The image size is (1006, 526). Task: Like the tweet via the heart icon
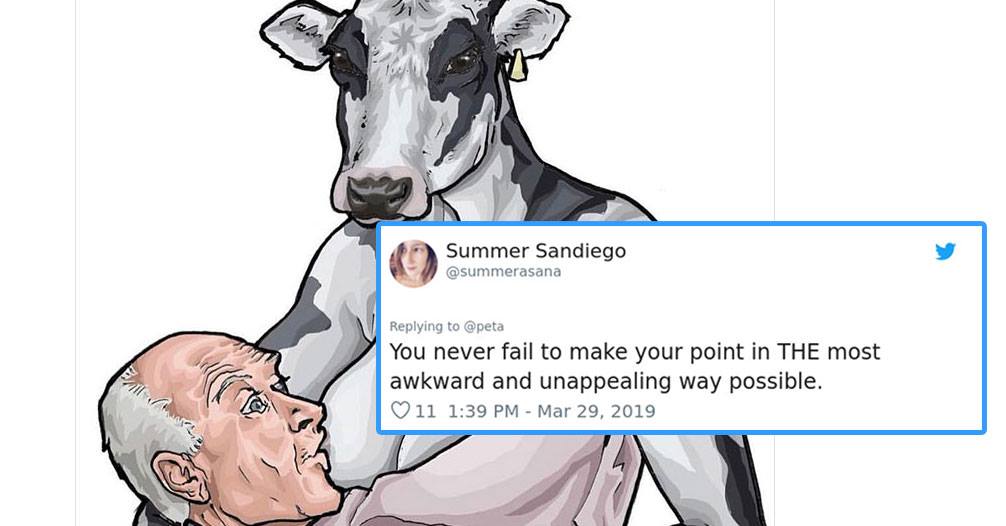pos(400,410)
